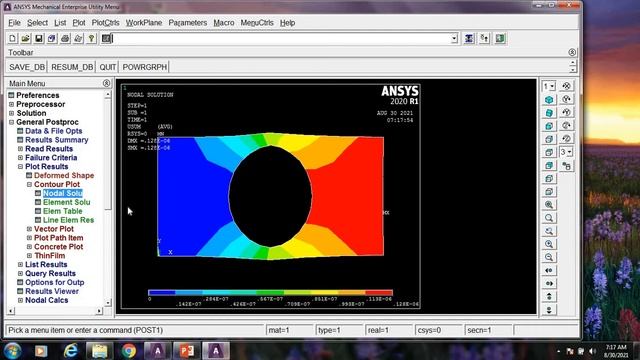Open the Parameters menu
This screenshot has height=360, width=640.
[188, 23]
